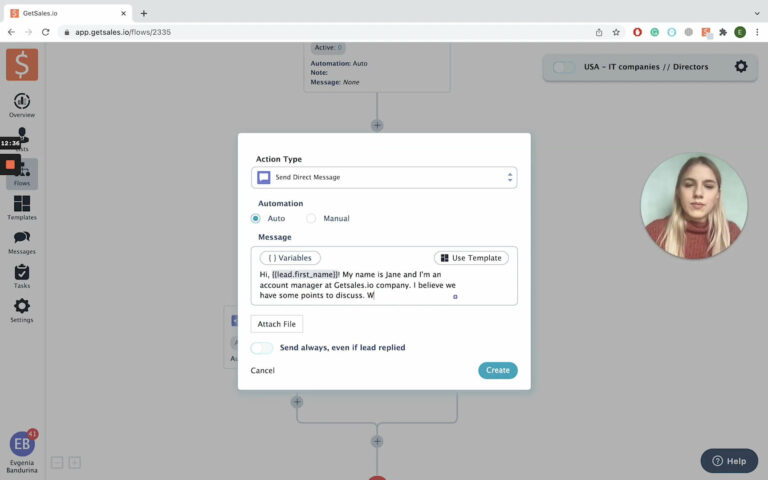Open the Templates sidebar section
Viewport: 768px width, 480px height.
coord(22,208)
